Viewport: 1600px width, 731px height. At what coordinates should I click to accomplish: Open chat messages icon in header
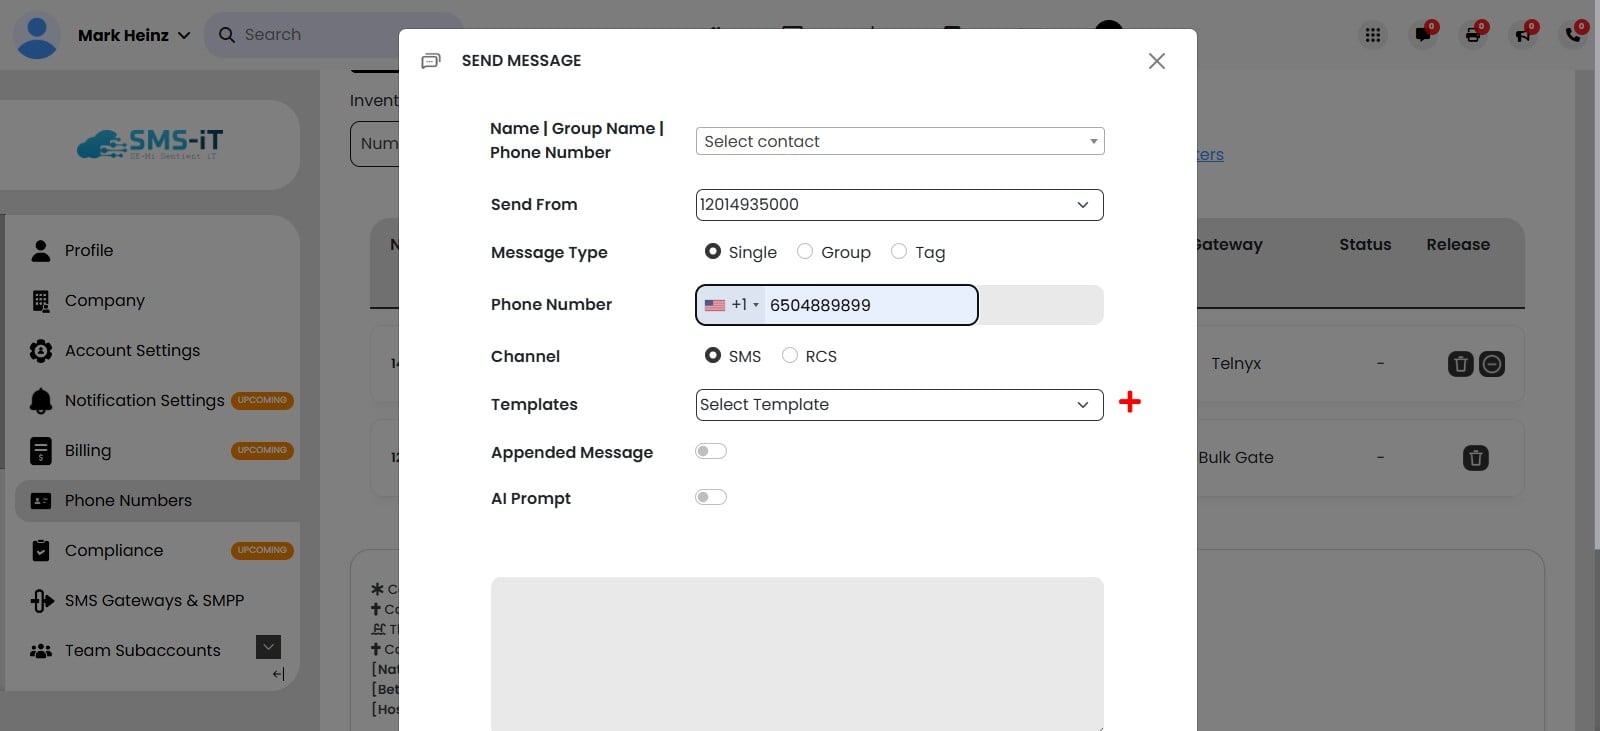(x=1423, y=35)
